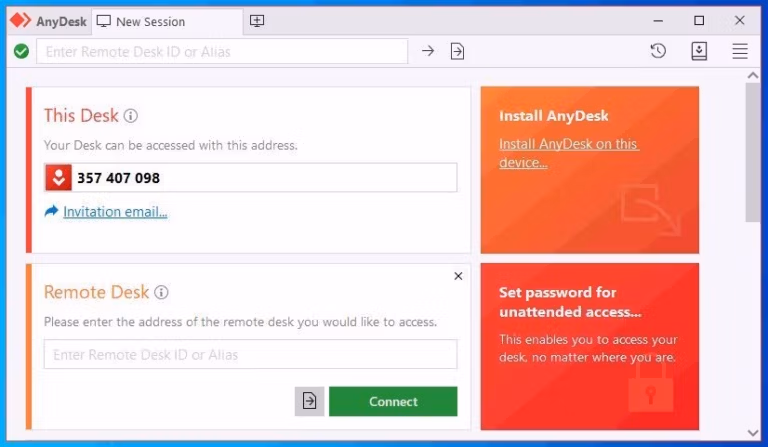768x447 pixels.
Task: Open the hamburger main menu
Action: (740, 51)
